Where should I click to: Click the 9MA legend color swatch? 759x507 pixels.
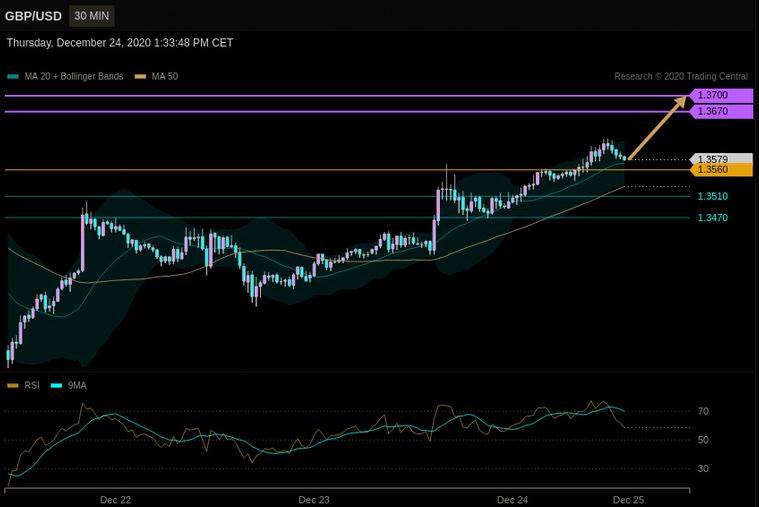[x=57, y=386]
